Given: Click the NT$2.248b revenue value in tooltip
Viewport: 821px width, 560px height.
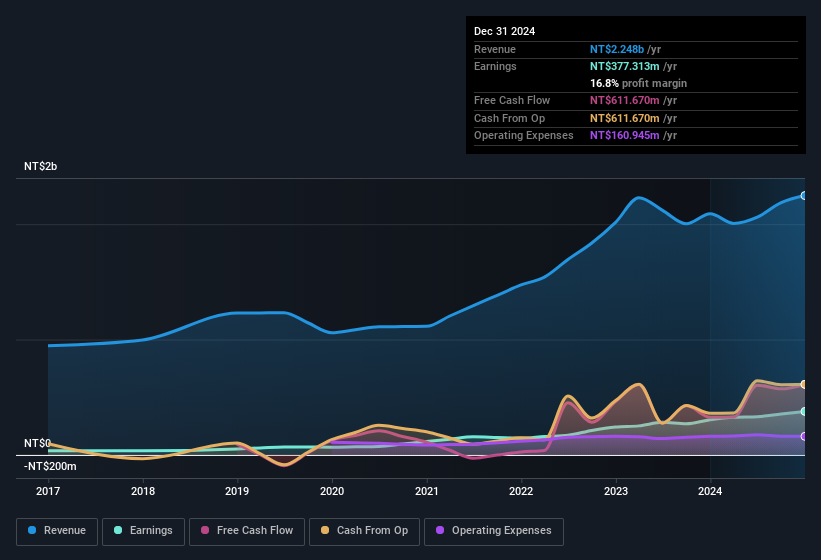Looking at the screenshot, I should coord(617,49).
